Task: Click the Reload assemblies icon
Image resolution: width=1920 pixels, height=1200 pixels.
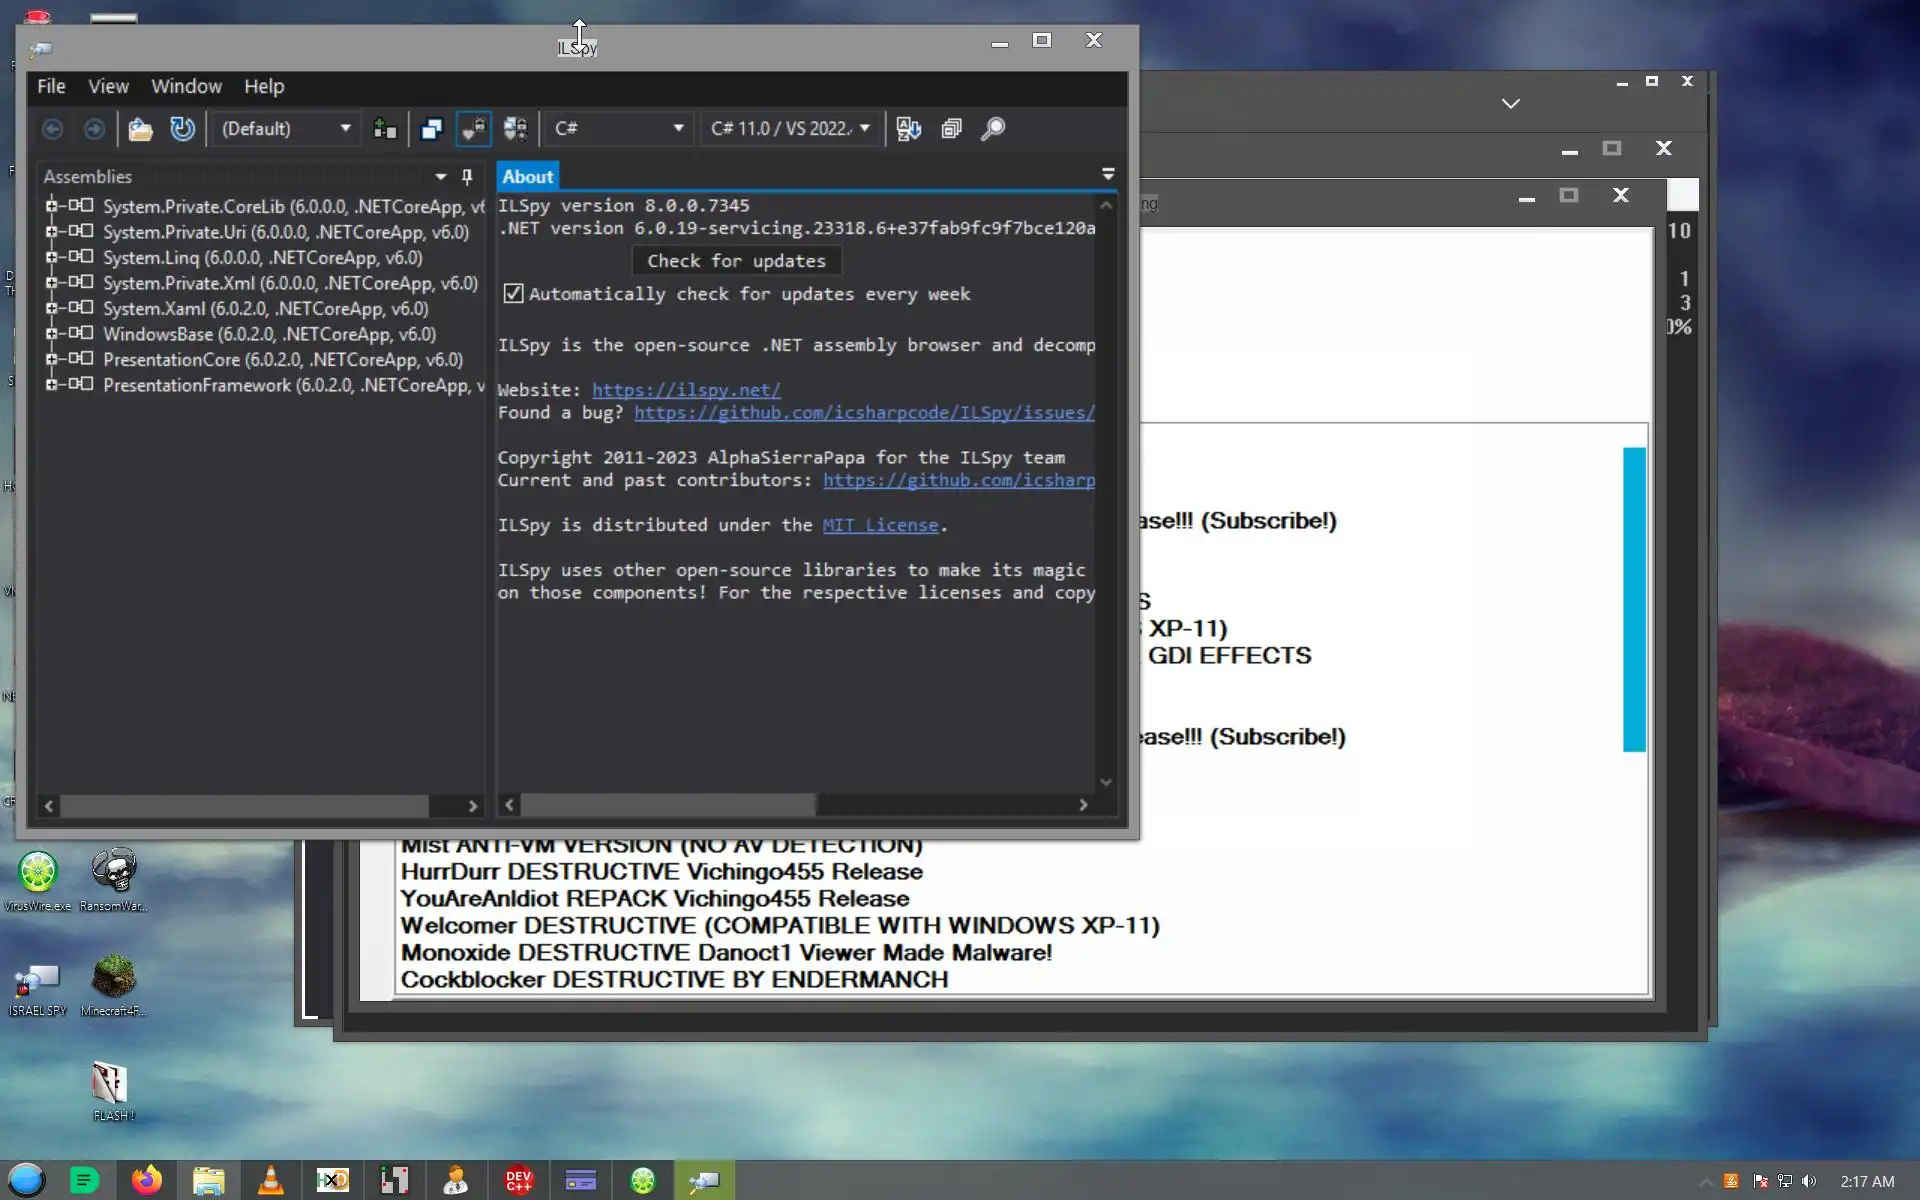Action: (182, 129)
